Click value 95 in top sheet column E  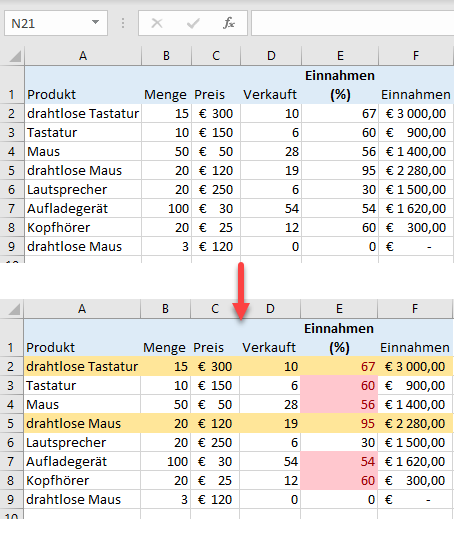(x=340, y=170)
